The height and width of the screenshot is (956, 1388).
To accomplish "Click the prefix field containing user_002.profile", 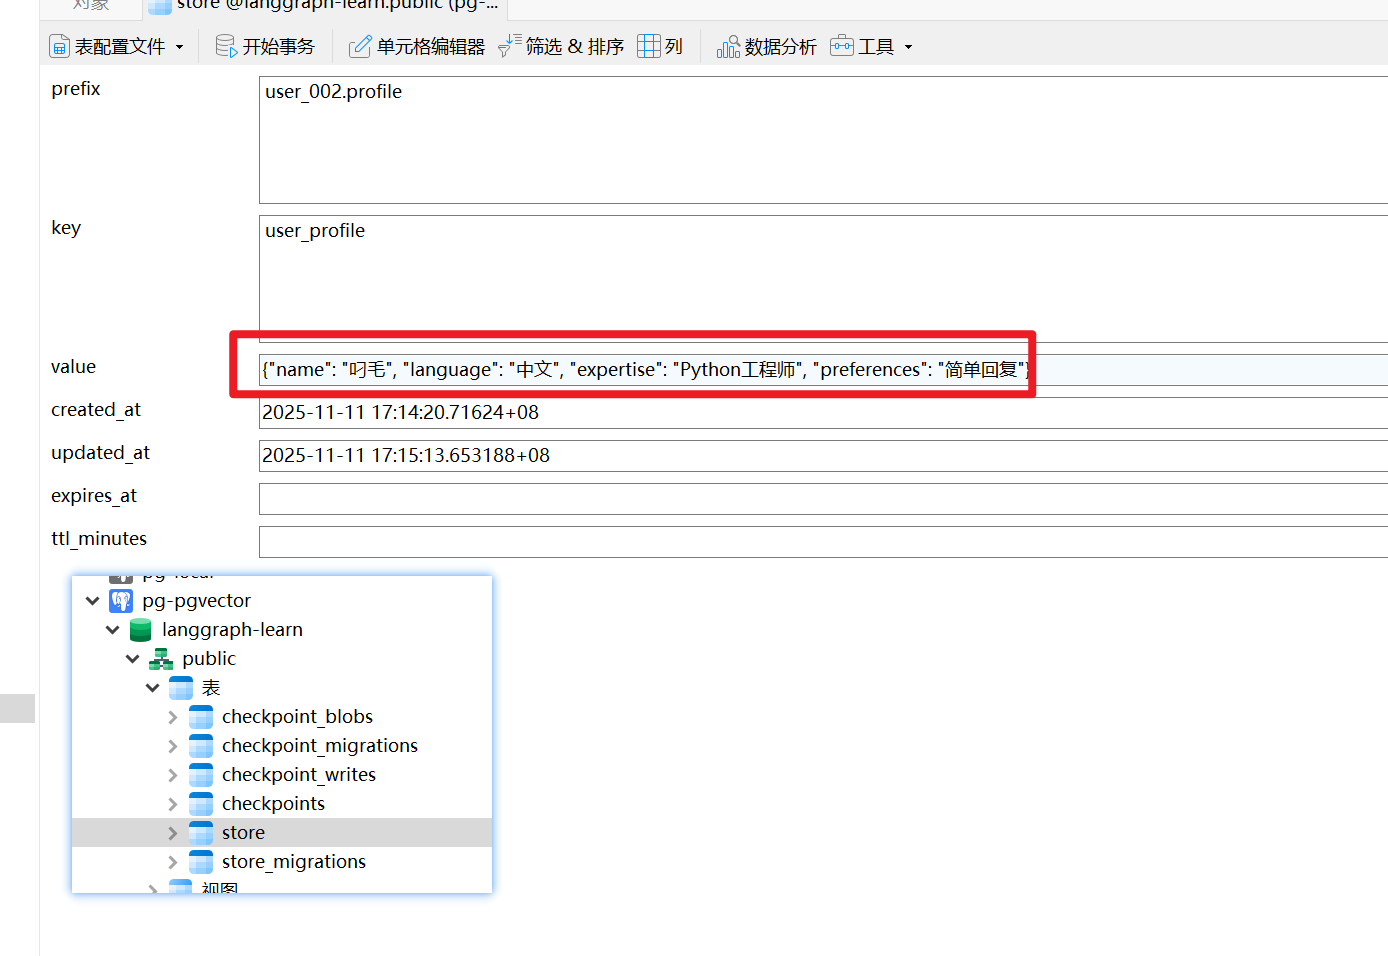I will (823, 140).
